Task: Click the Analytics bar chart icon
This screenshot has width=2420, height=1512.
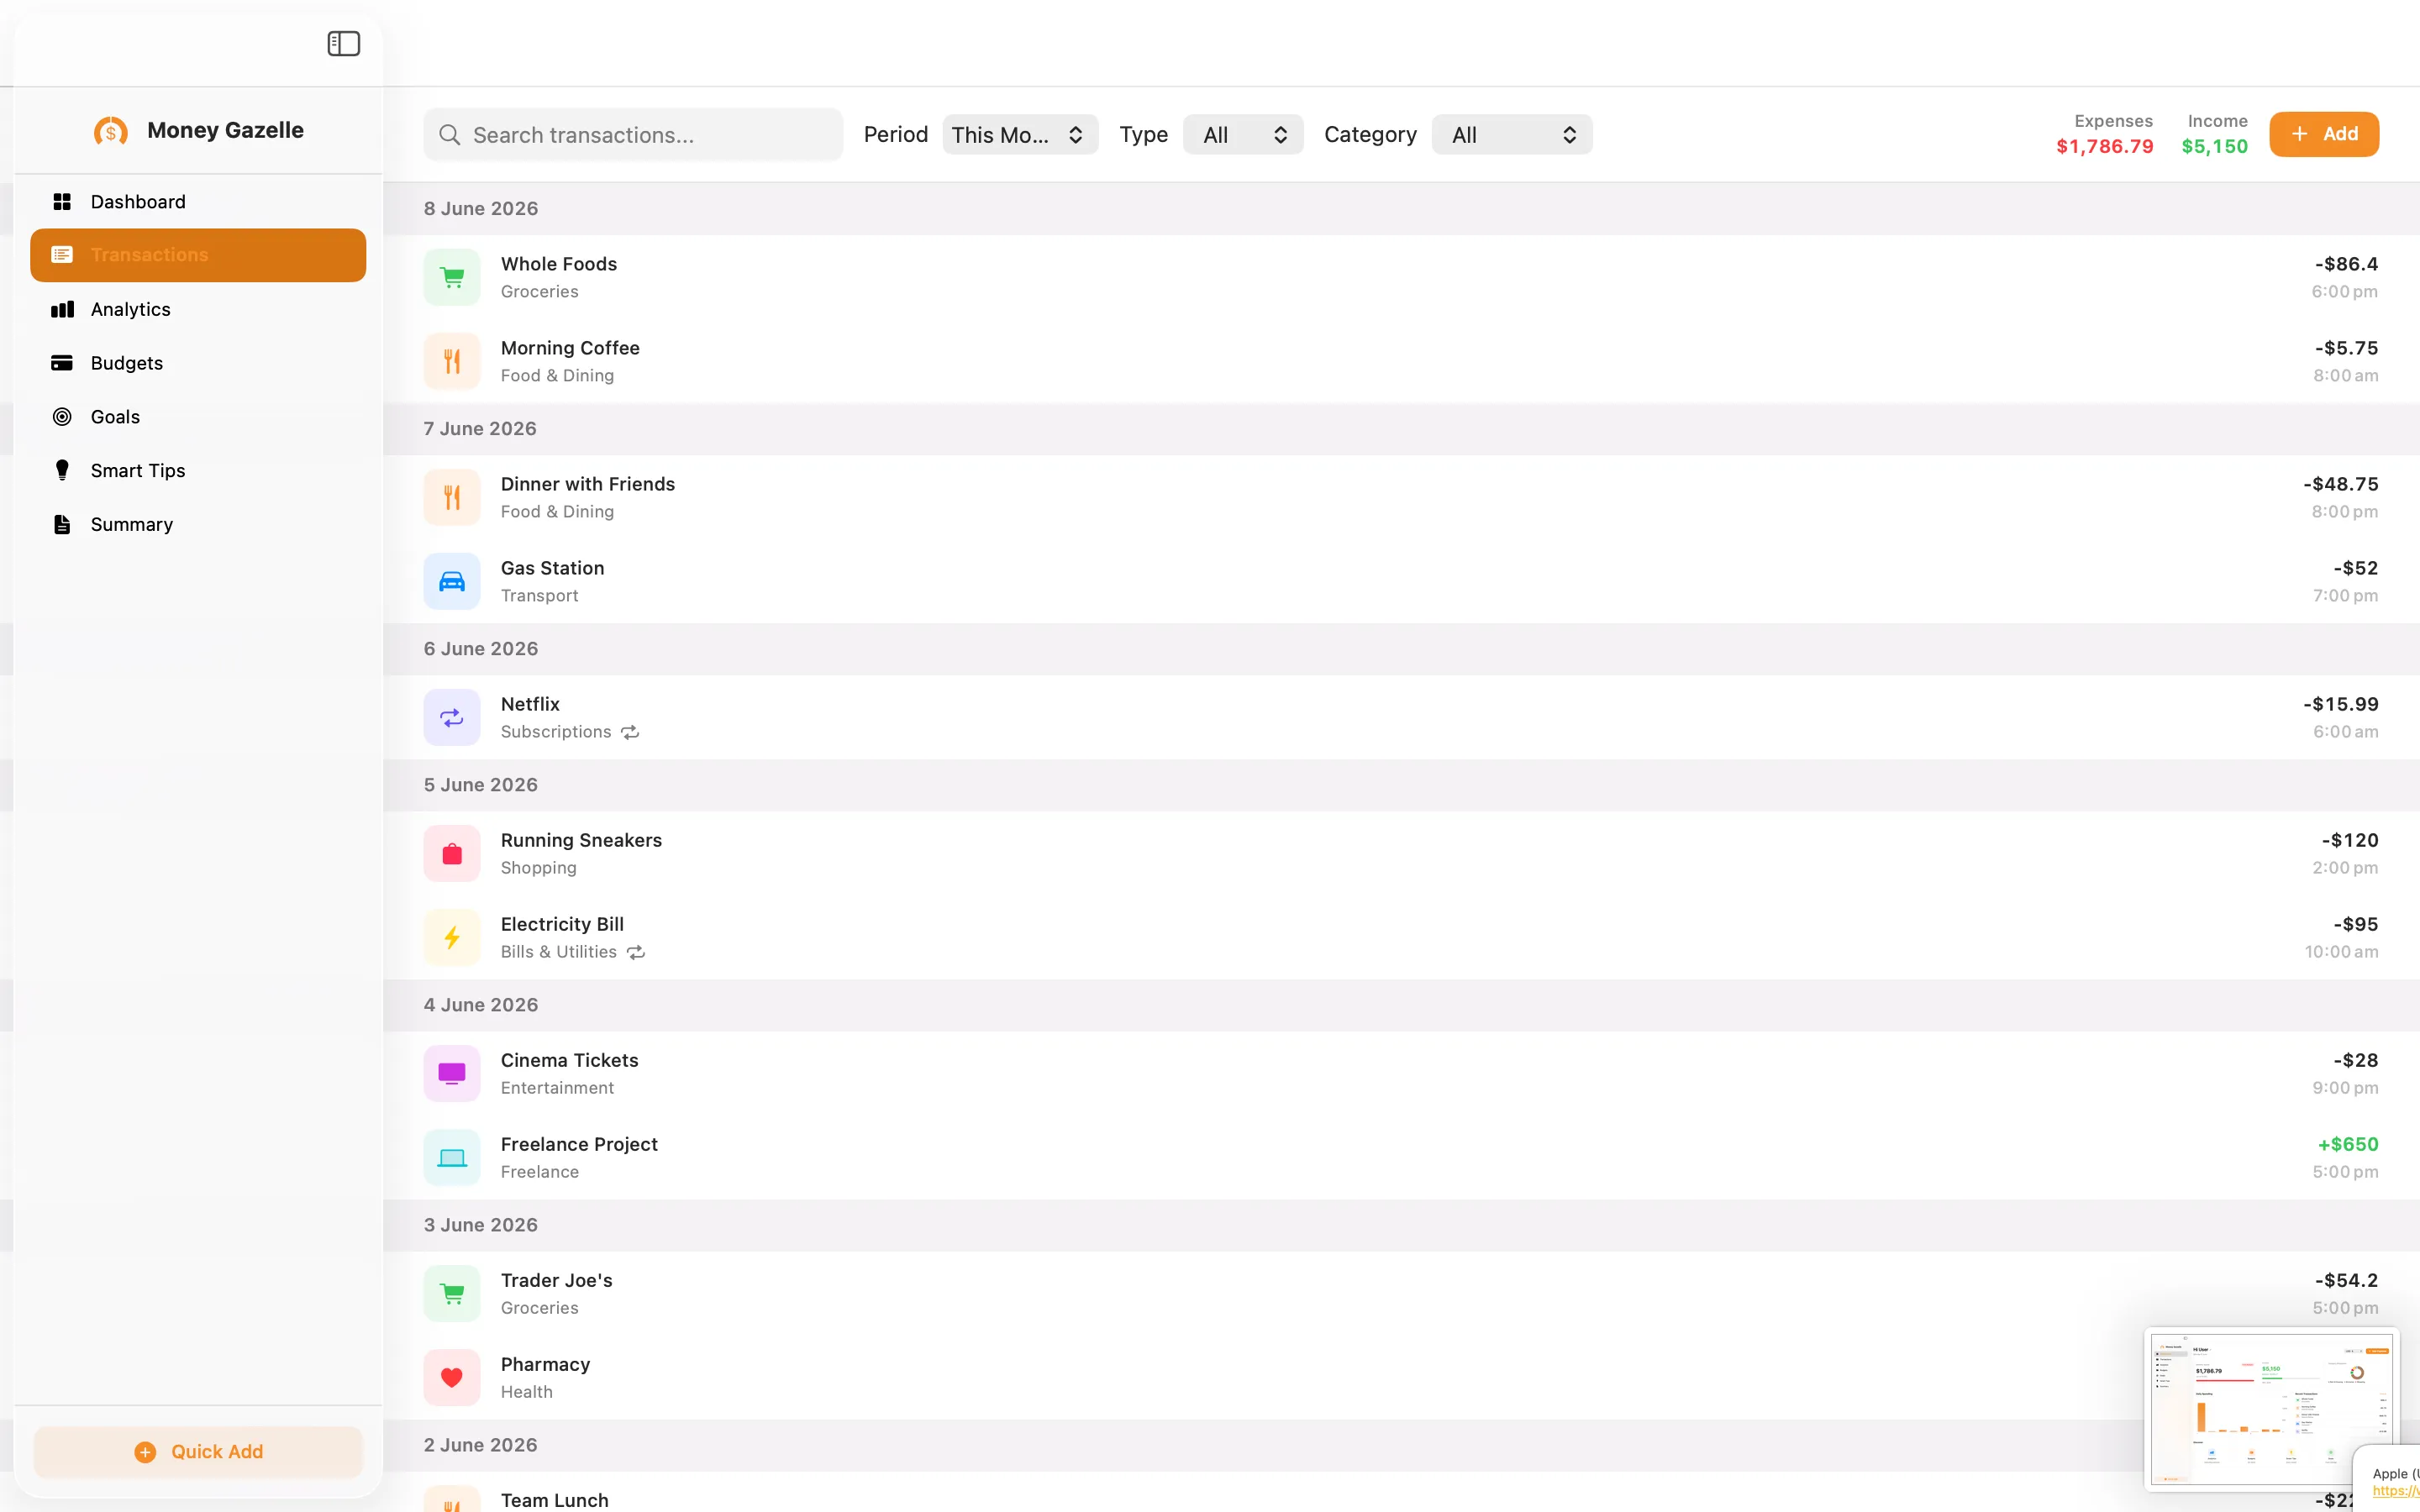Action: point(62,309)
